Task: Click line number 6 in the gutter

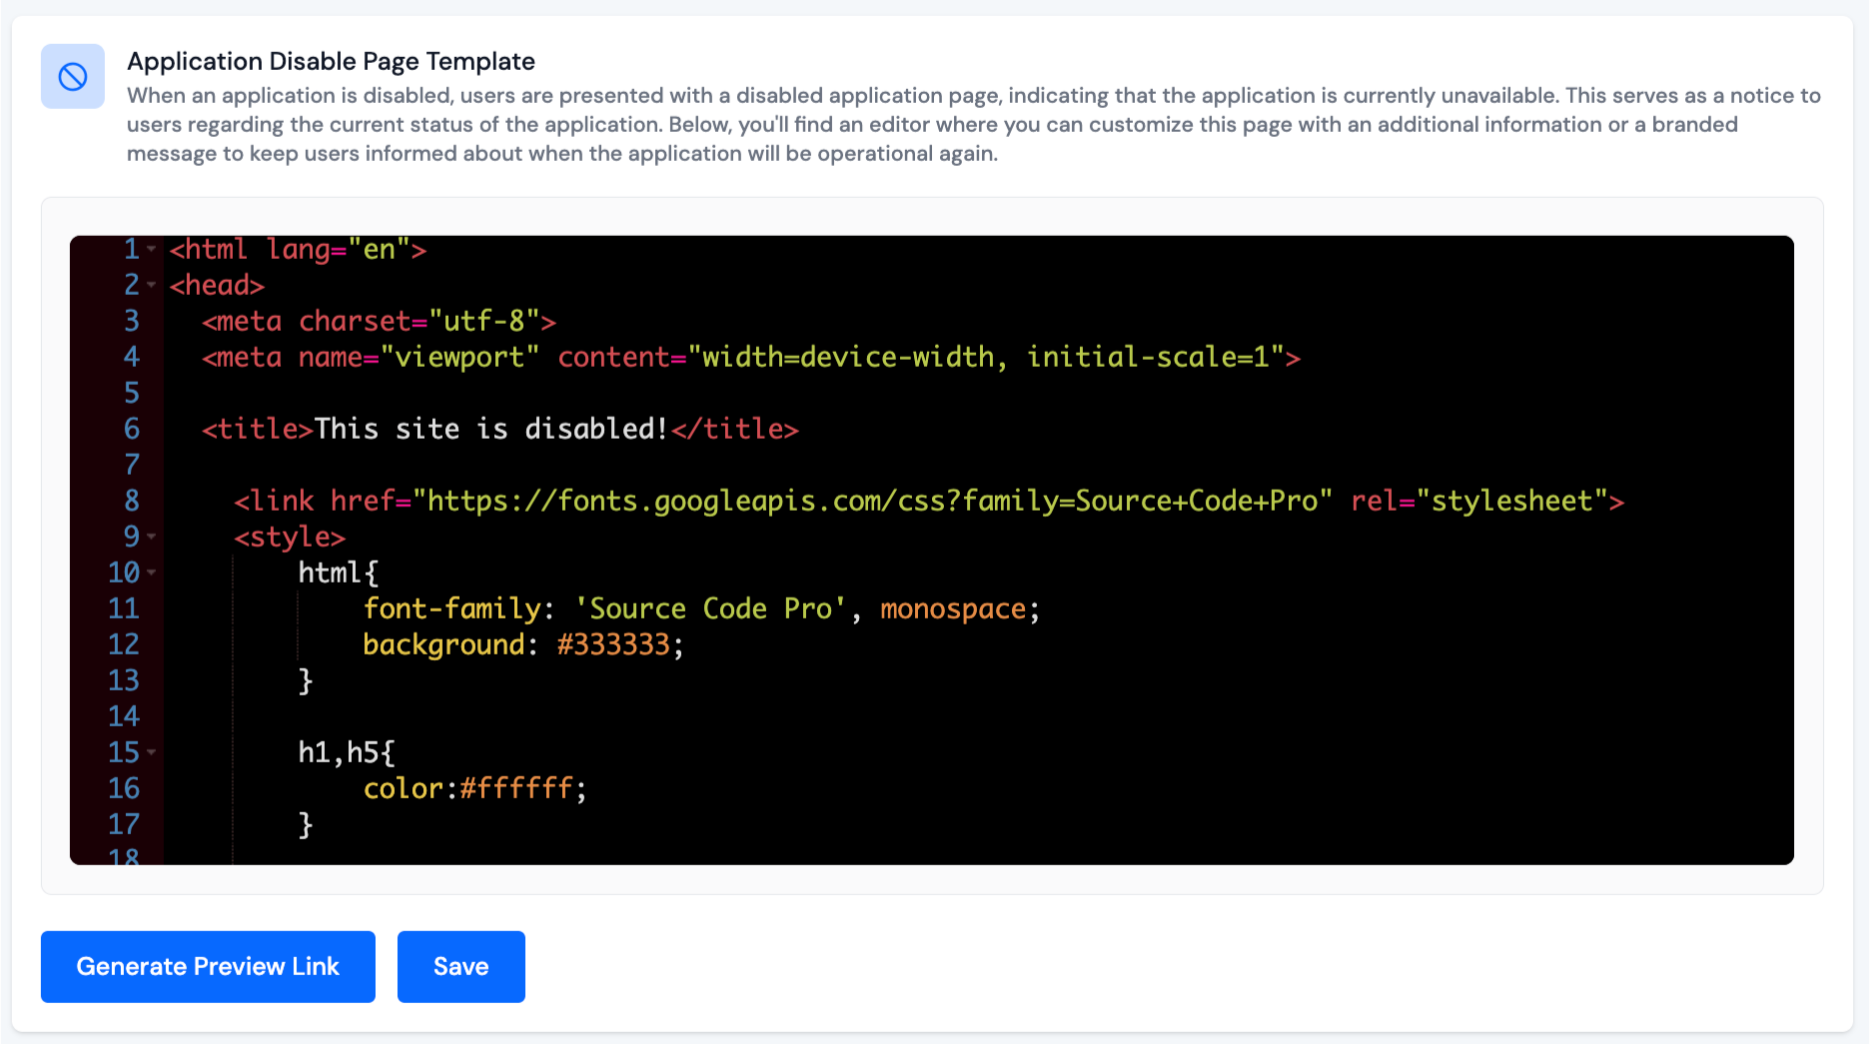Action: pos(130,429)
